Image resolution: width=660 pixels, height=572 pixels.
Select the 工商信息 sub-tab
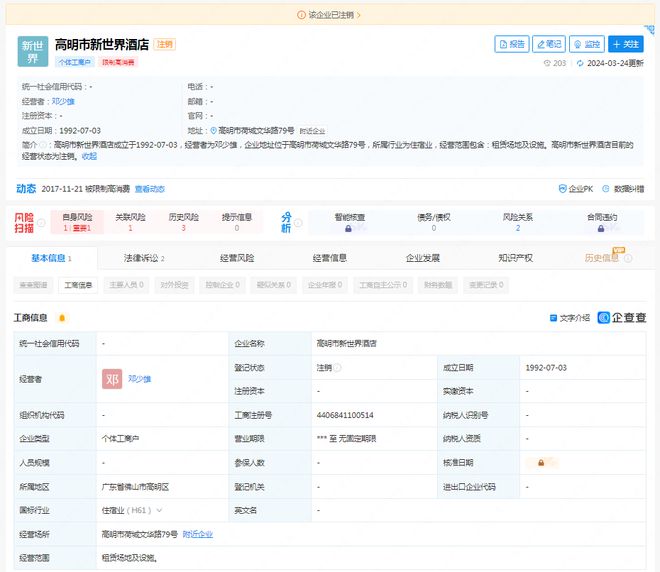[x=78, y=285]
